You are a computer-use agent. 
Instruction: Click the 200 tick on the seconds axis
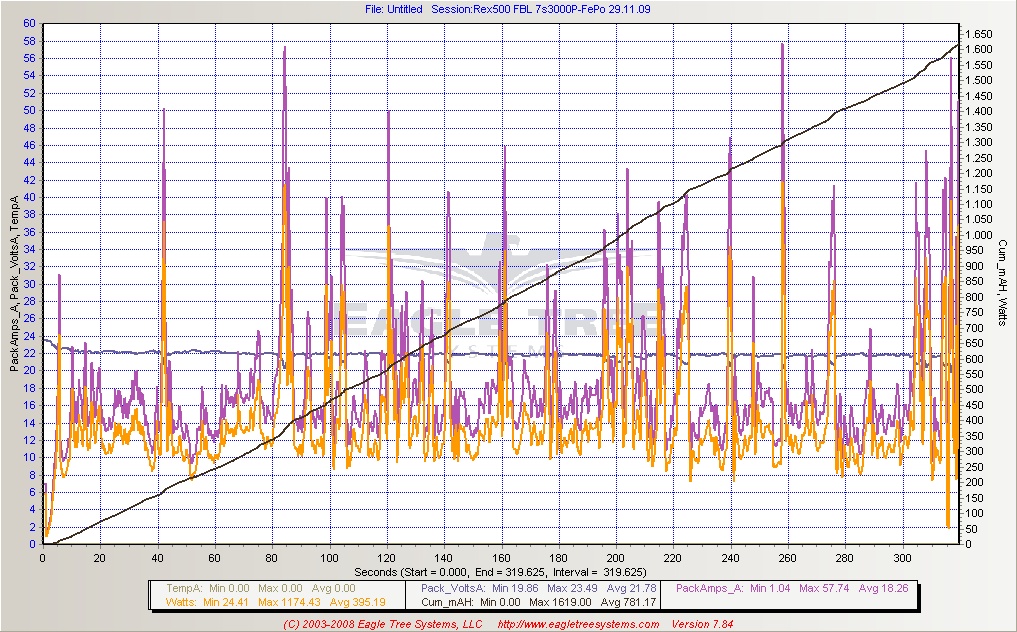point(615,558)
